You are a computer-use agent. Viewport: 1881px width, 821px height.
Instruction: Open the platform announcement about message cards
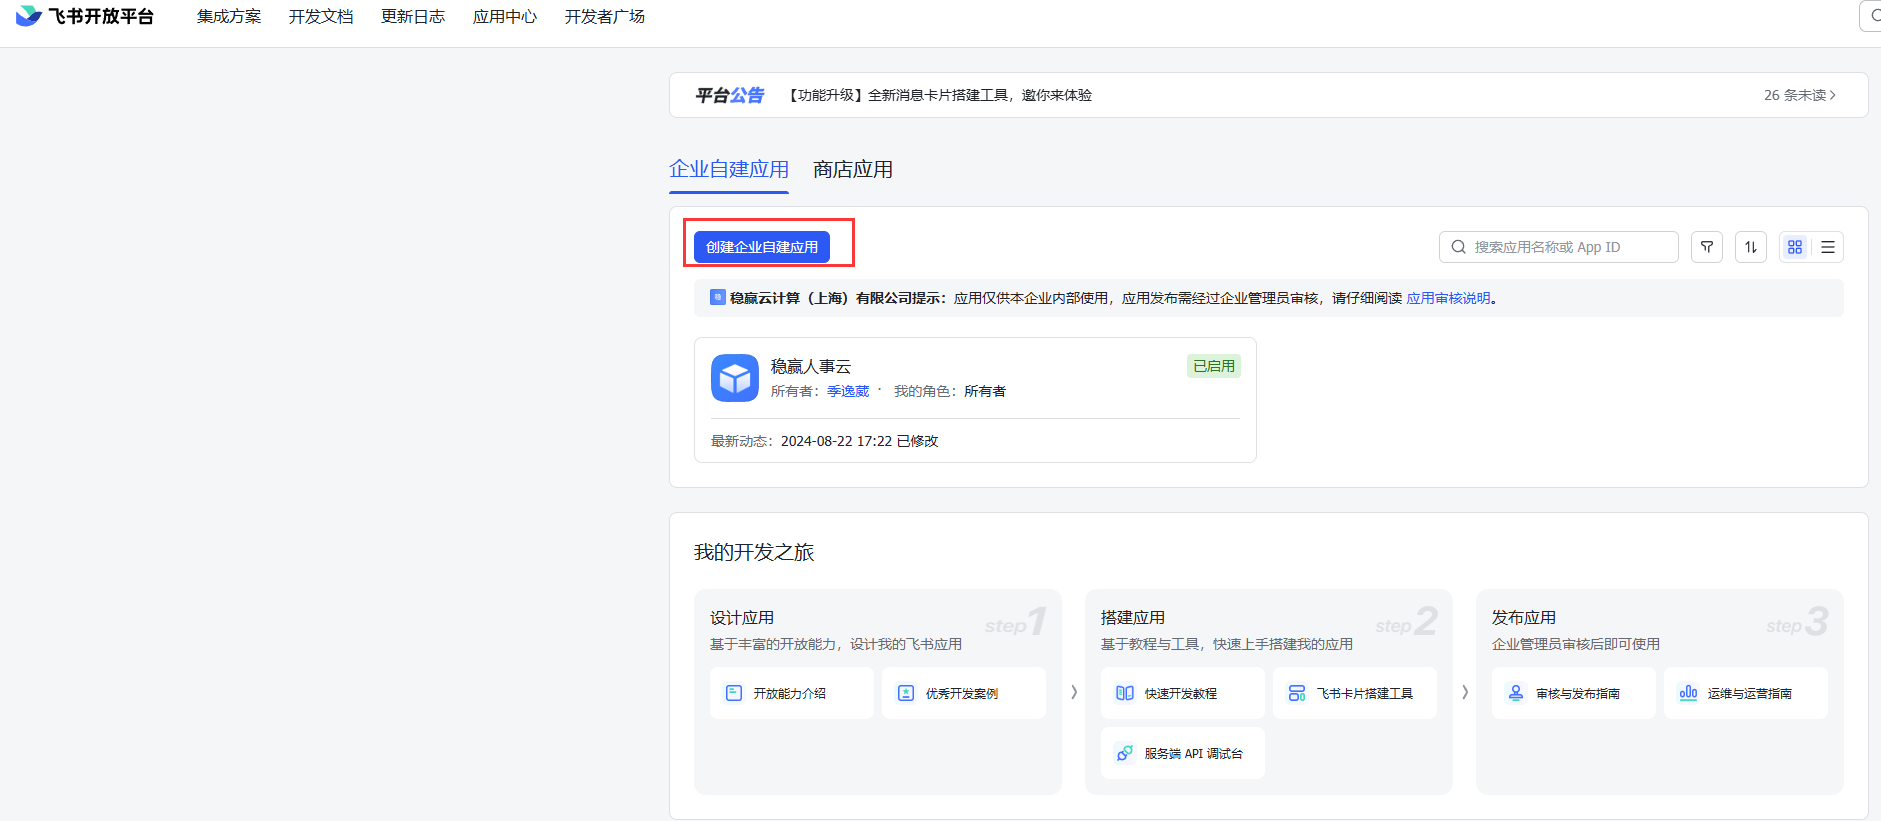[940, 95]
